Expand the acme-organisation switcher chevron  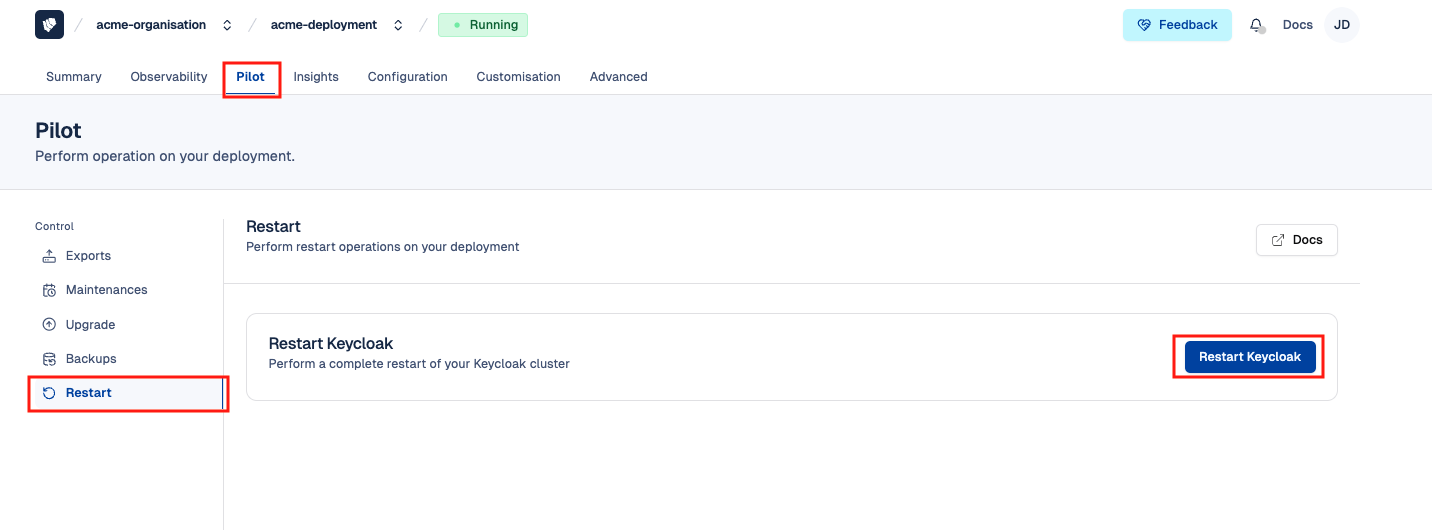[x=227, y=25]
